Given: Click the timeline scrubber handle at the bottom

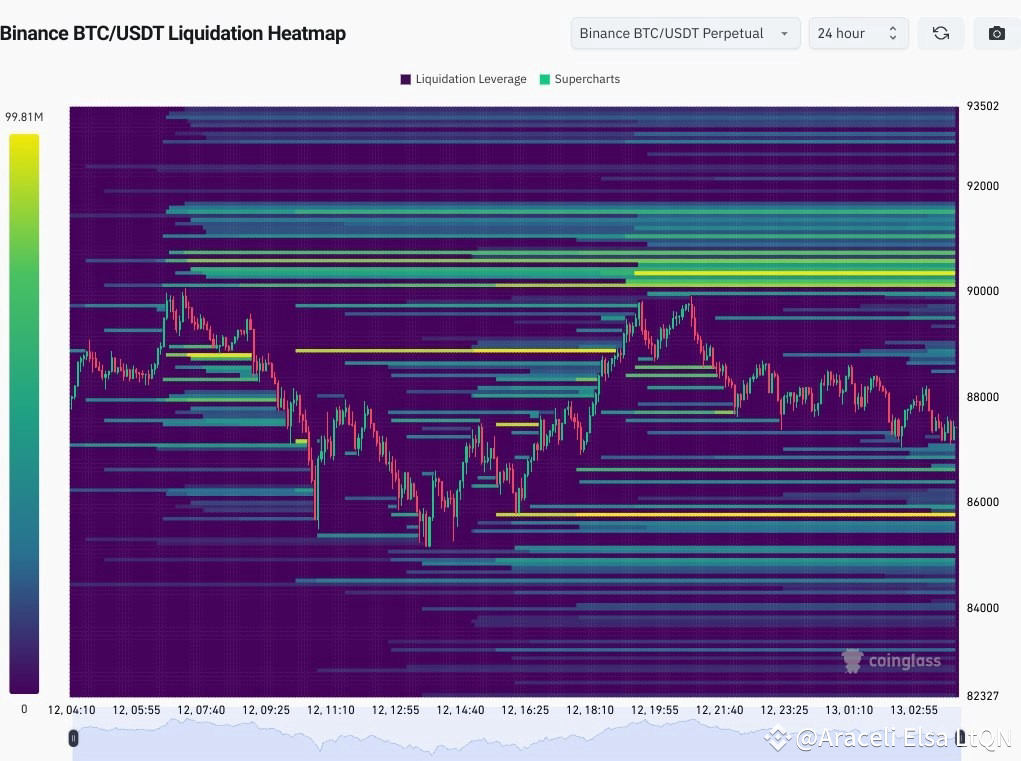Looking at the screenshot, I should [72, 738].
